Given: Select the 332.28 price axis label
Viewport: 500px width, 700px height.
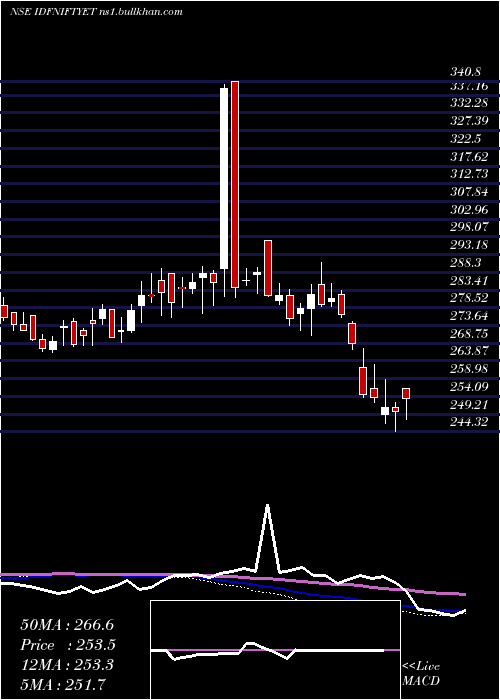Looking at the screenshot, I should 468,103.
